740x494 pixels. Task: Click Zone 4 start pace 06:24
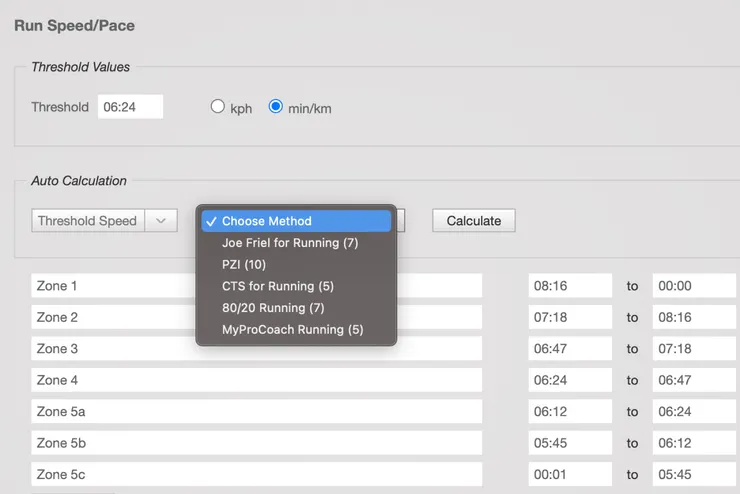coord(570,380)
